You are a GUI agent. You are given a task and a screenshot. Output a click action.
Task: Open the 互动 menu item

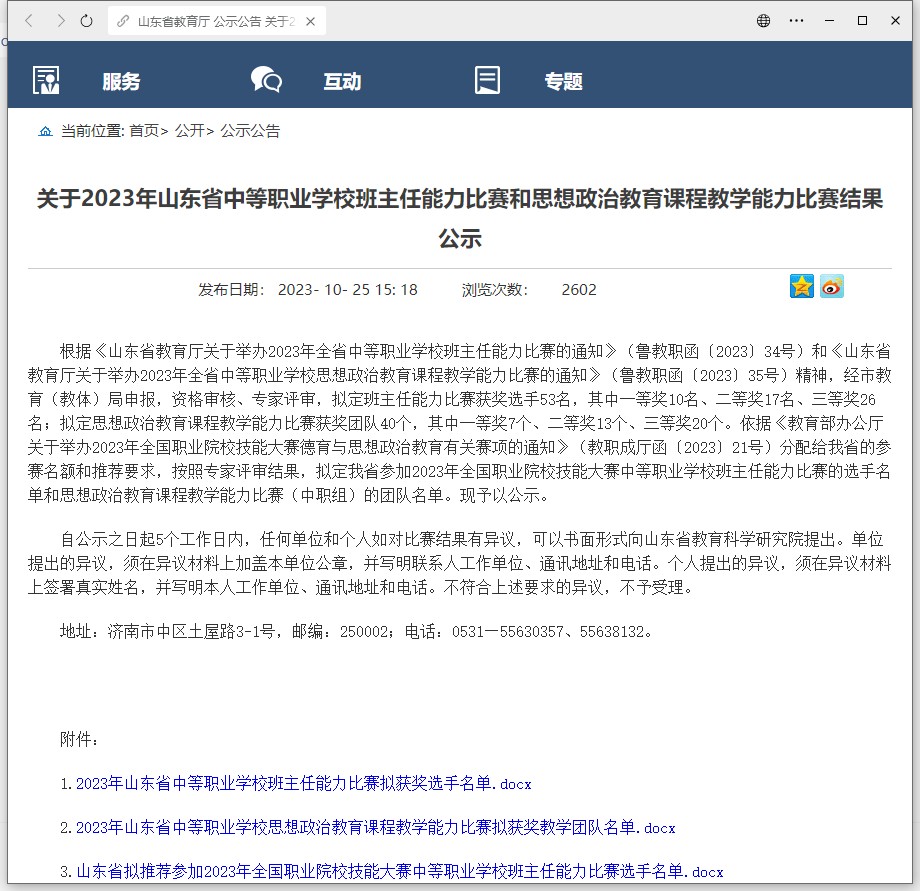[x=343, y=82]
